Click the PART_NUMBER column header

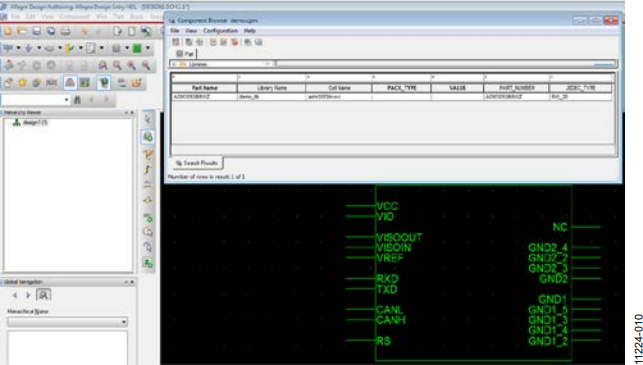pos(516,88)
